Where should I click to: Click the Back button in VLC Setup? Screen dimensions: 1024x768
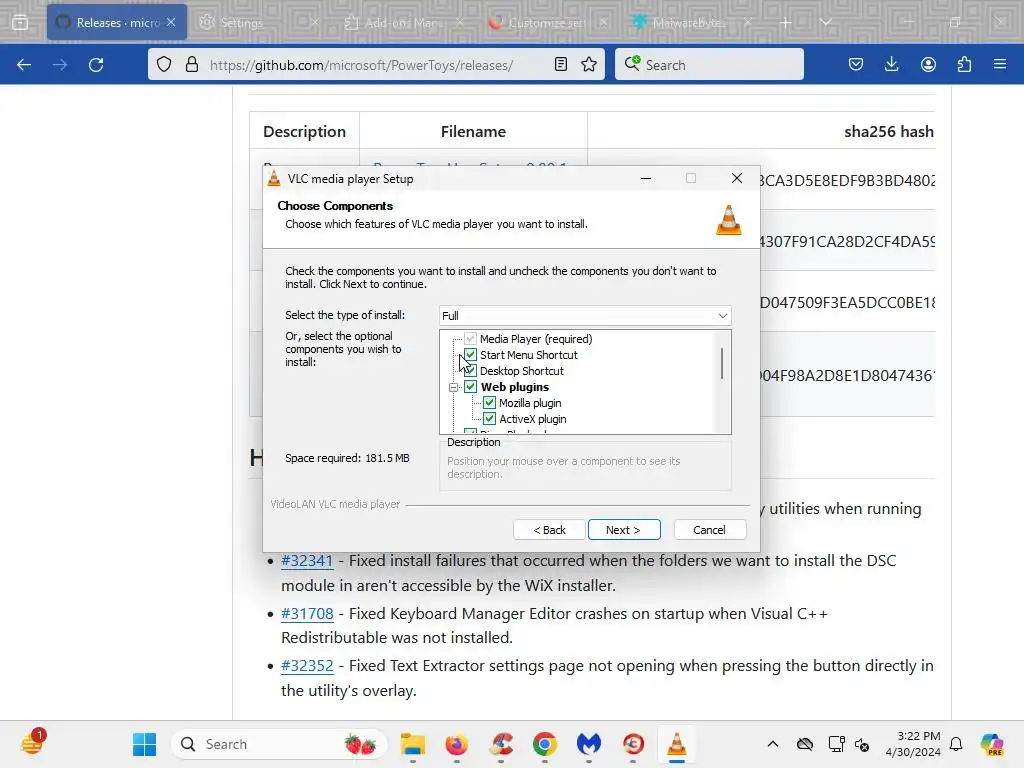coord(549,530)
